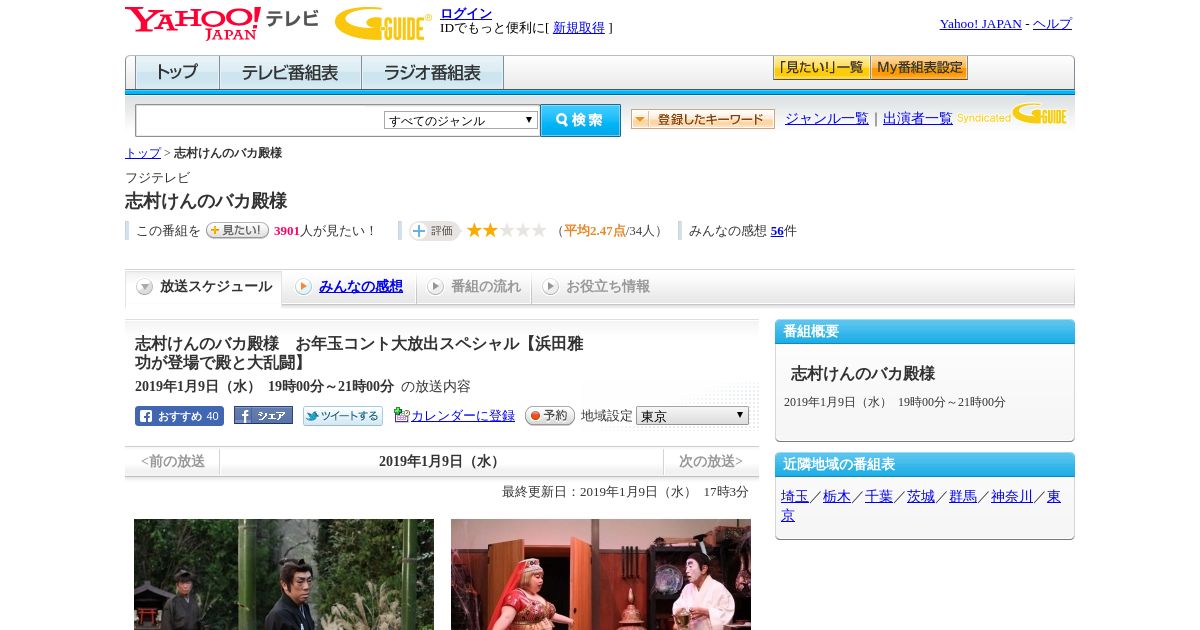Click the red 予約 record button
Screen dimensions: 1200x630
550,415
